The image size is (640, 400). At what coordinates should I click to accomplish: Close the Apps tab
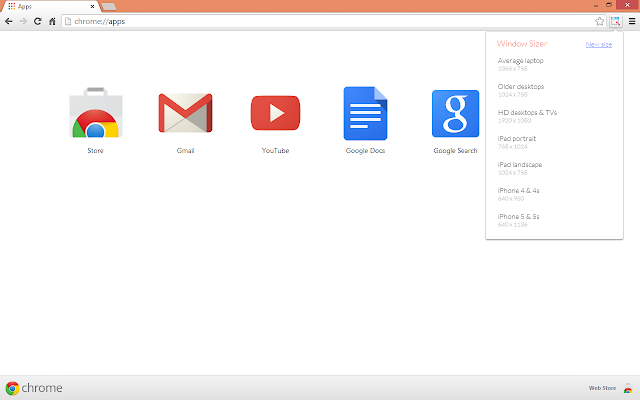(92, 7)
